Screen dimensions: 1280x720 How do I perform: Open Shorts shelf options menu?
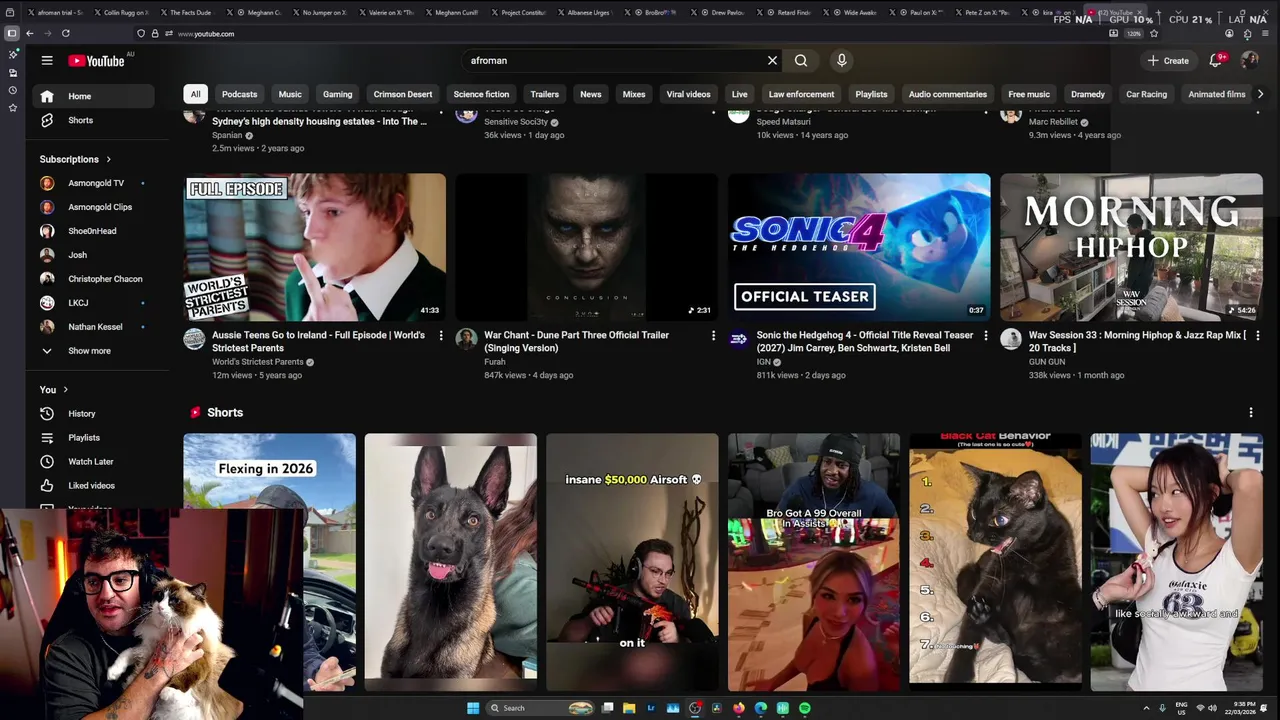[x=1250, y=412]
